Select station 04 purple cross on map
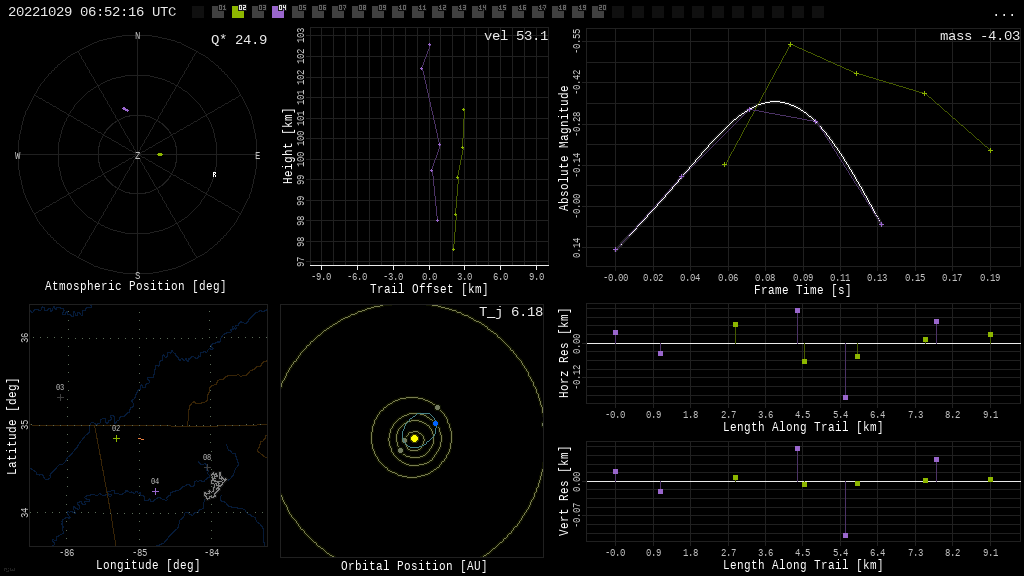 click(x=155, y=491)
